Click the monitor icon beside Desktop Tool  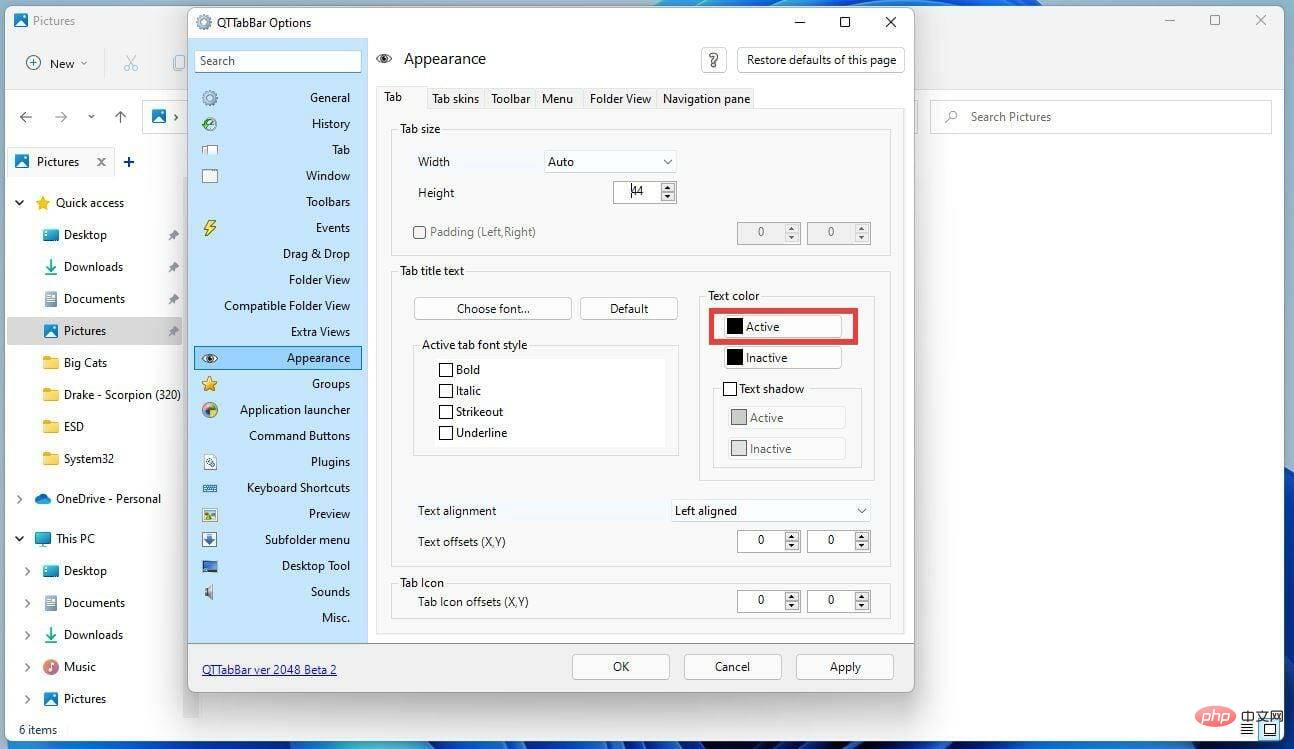pos(210,566)
